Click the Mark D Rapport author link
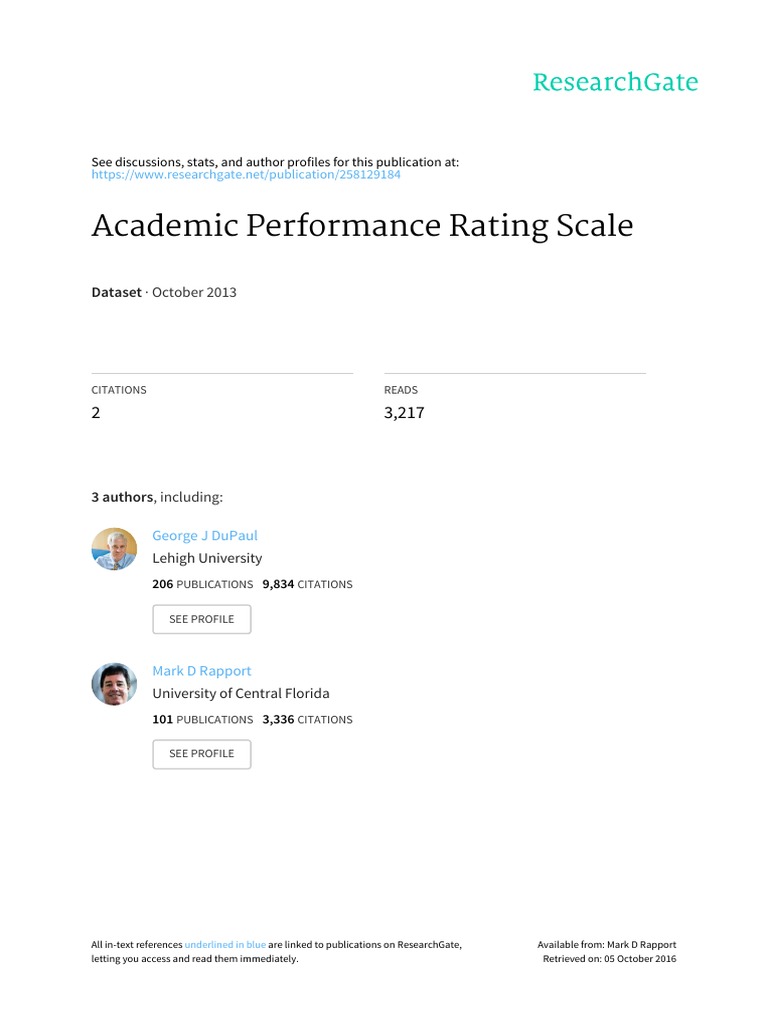This screenshot has height=1024, width=768. 201,670
